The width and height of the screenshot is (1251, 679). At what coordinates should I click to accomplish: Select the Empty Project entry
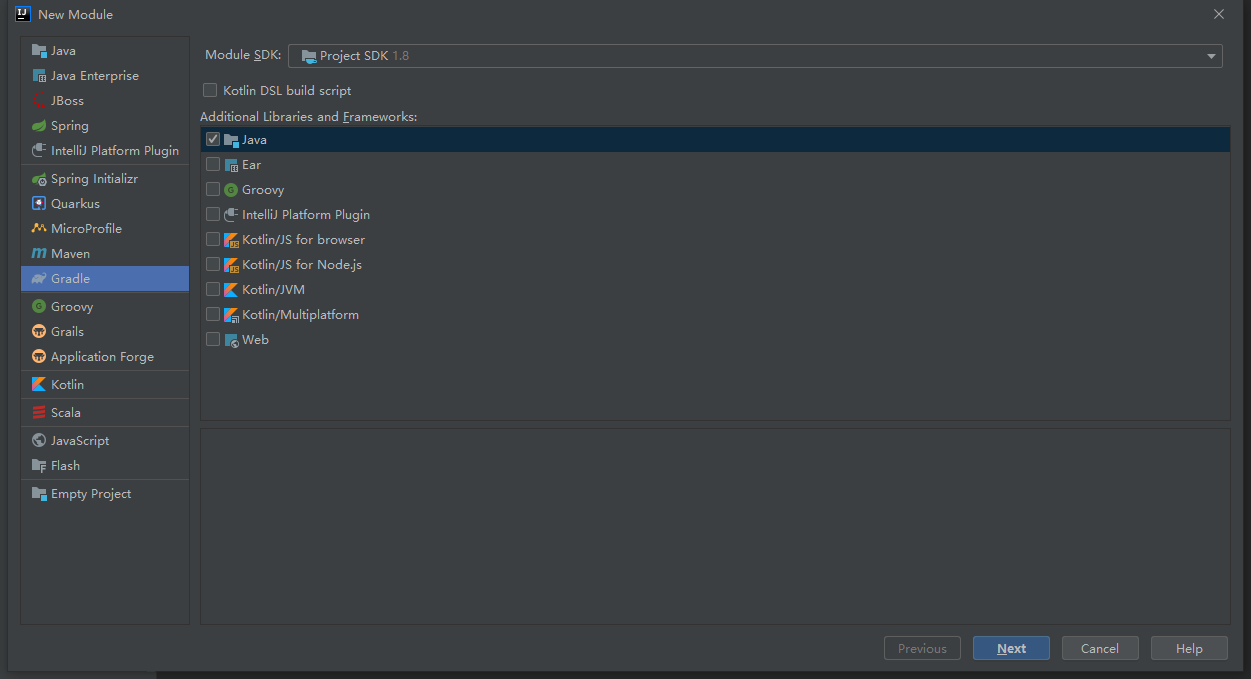105,494
